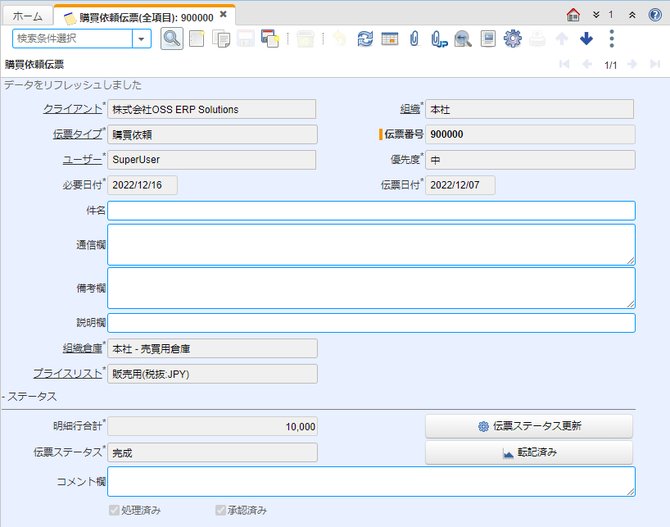Viewport: 670px width, 527px height.
Task: Switch to the ホーム tab
Action: 28,16
